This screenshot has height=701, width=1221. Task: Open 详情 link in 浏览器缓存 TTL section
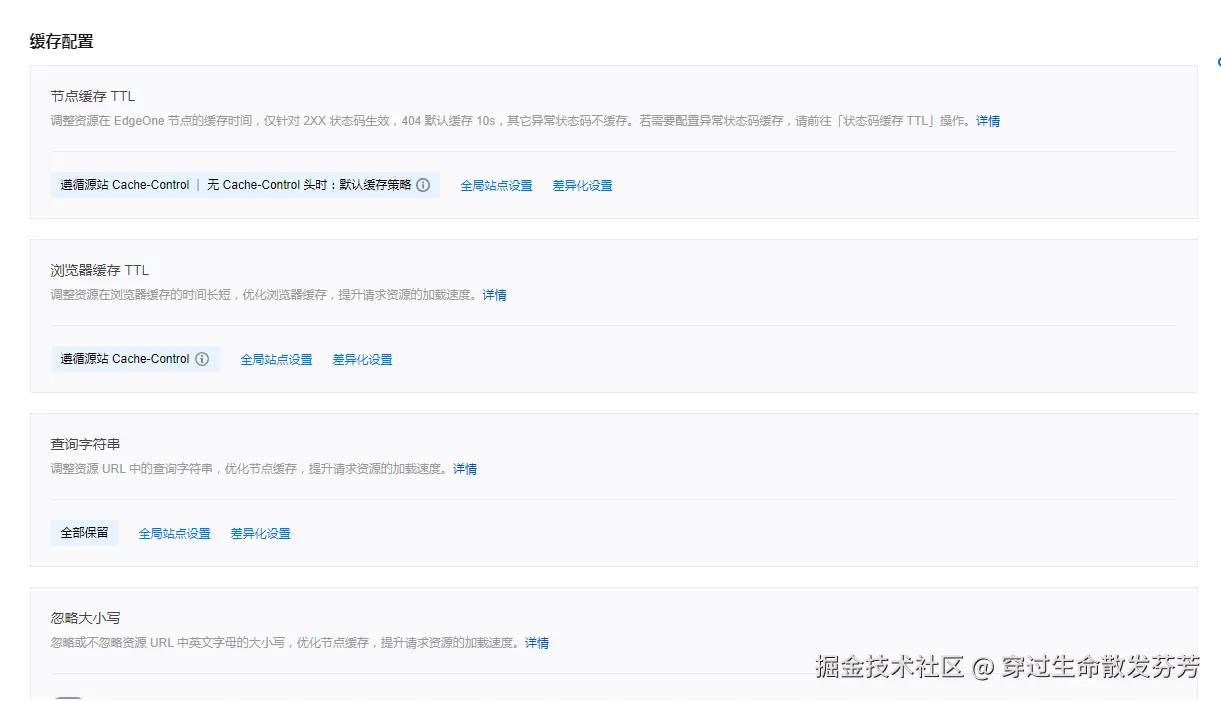pos(494,294)
